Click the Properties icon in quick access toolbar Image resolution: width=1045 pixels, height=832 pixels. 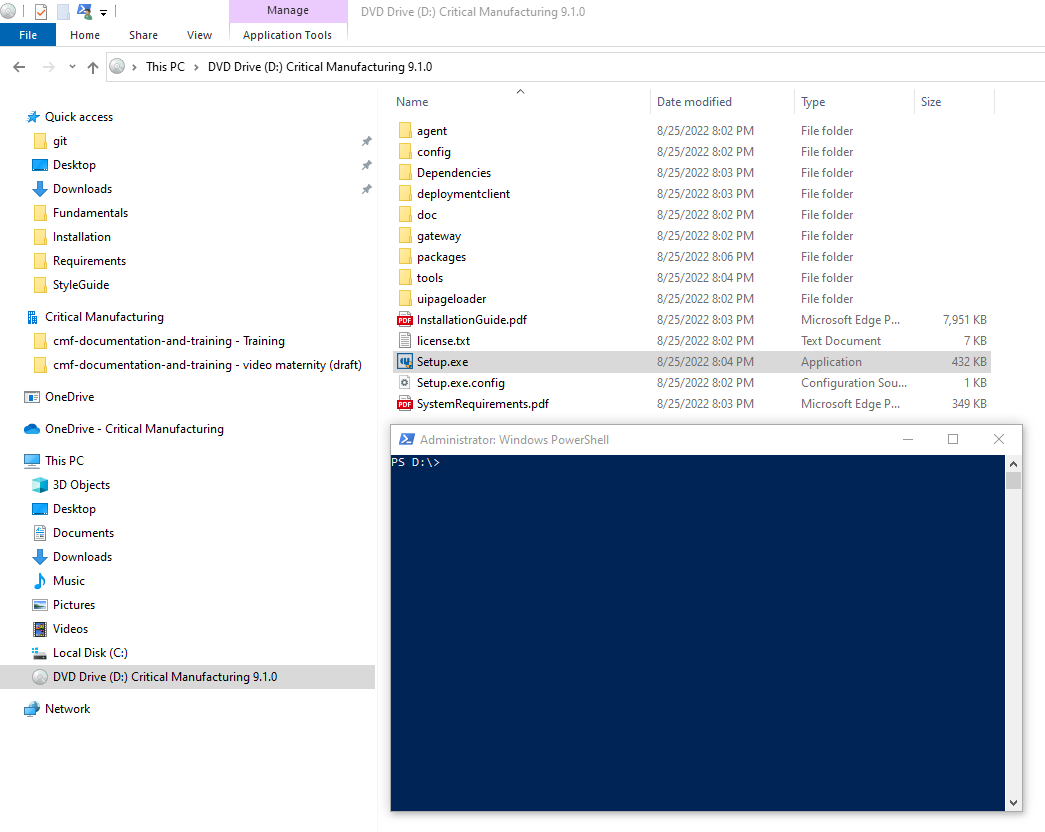tap(41, 12)
